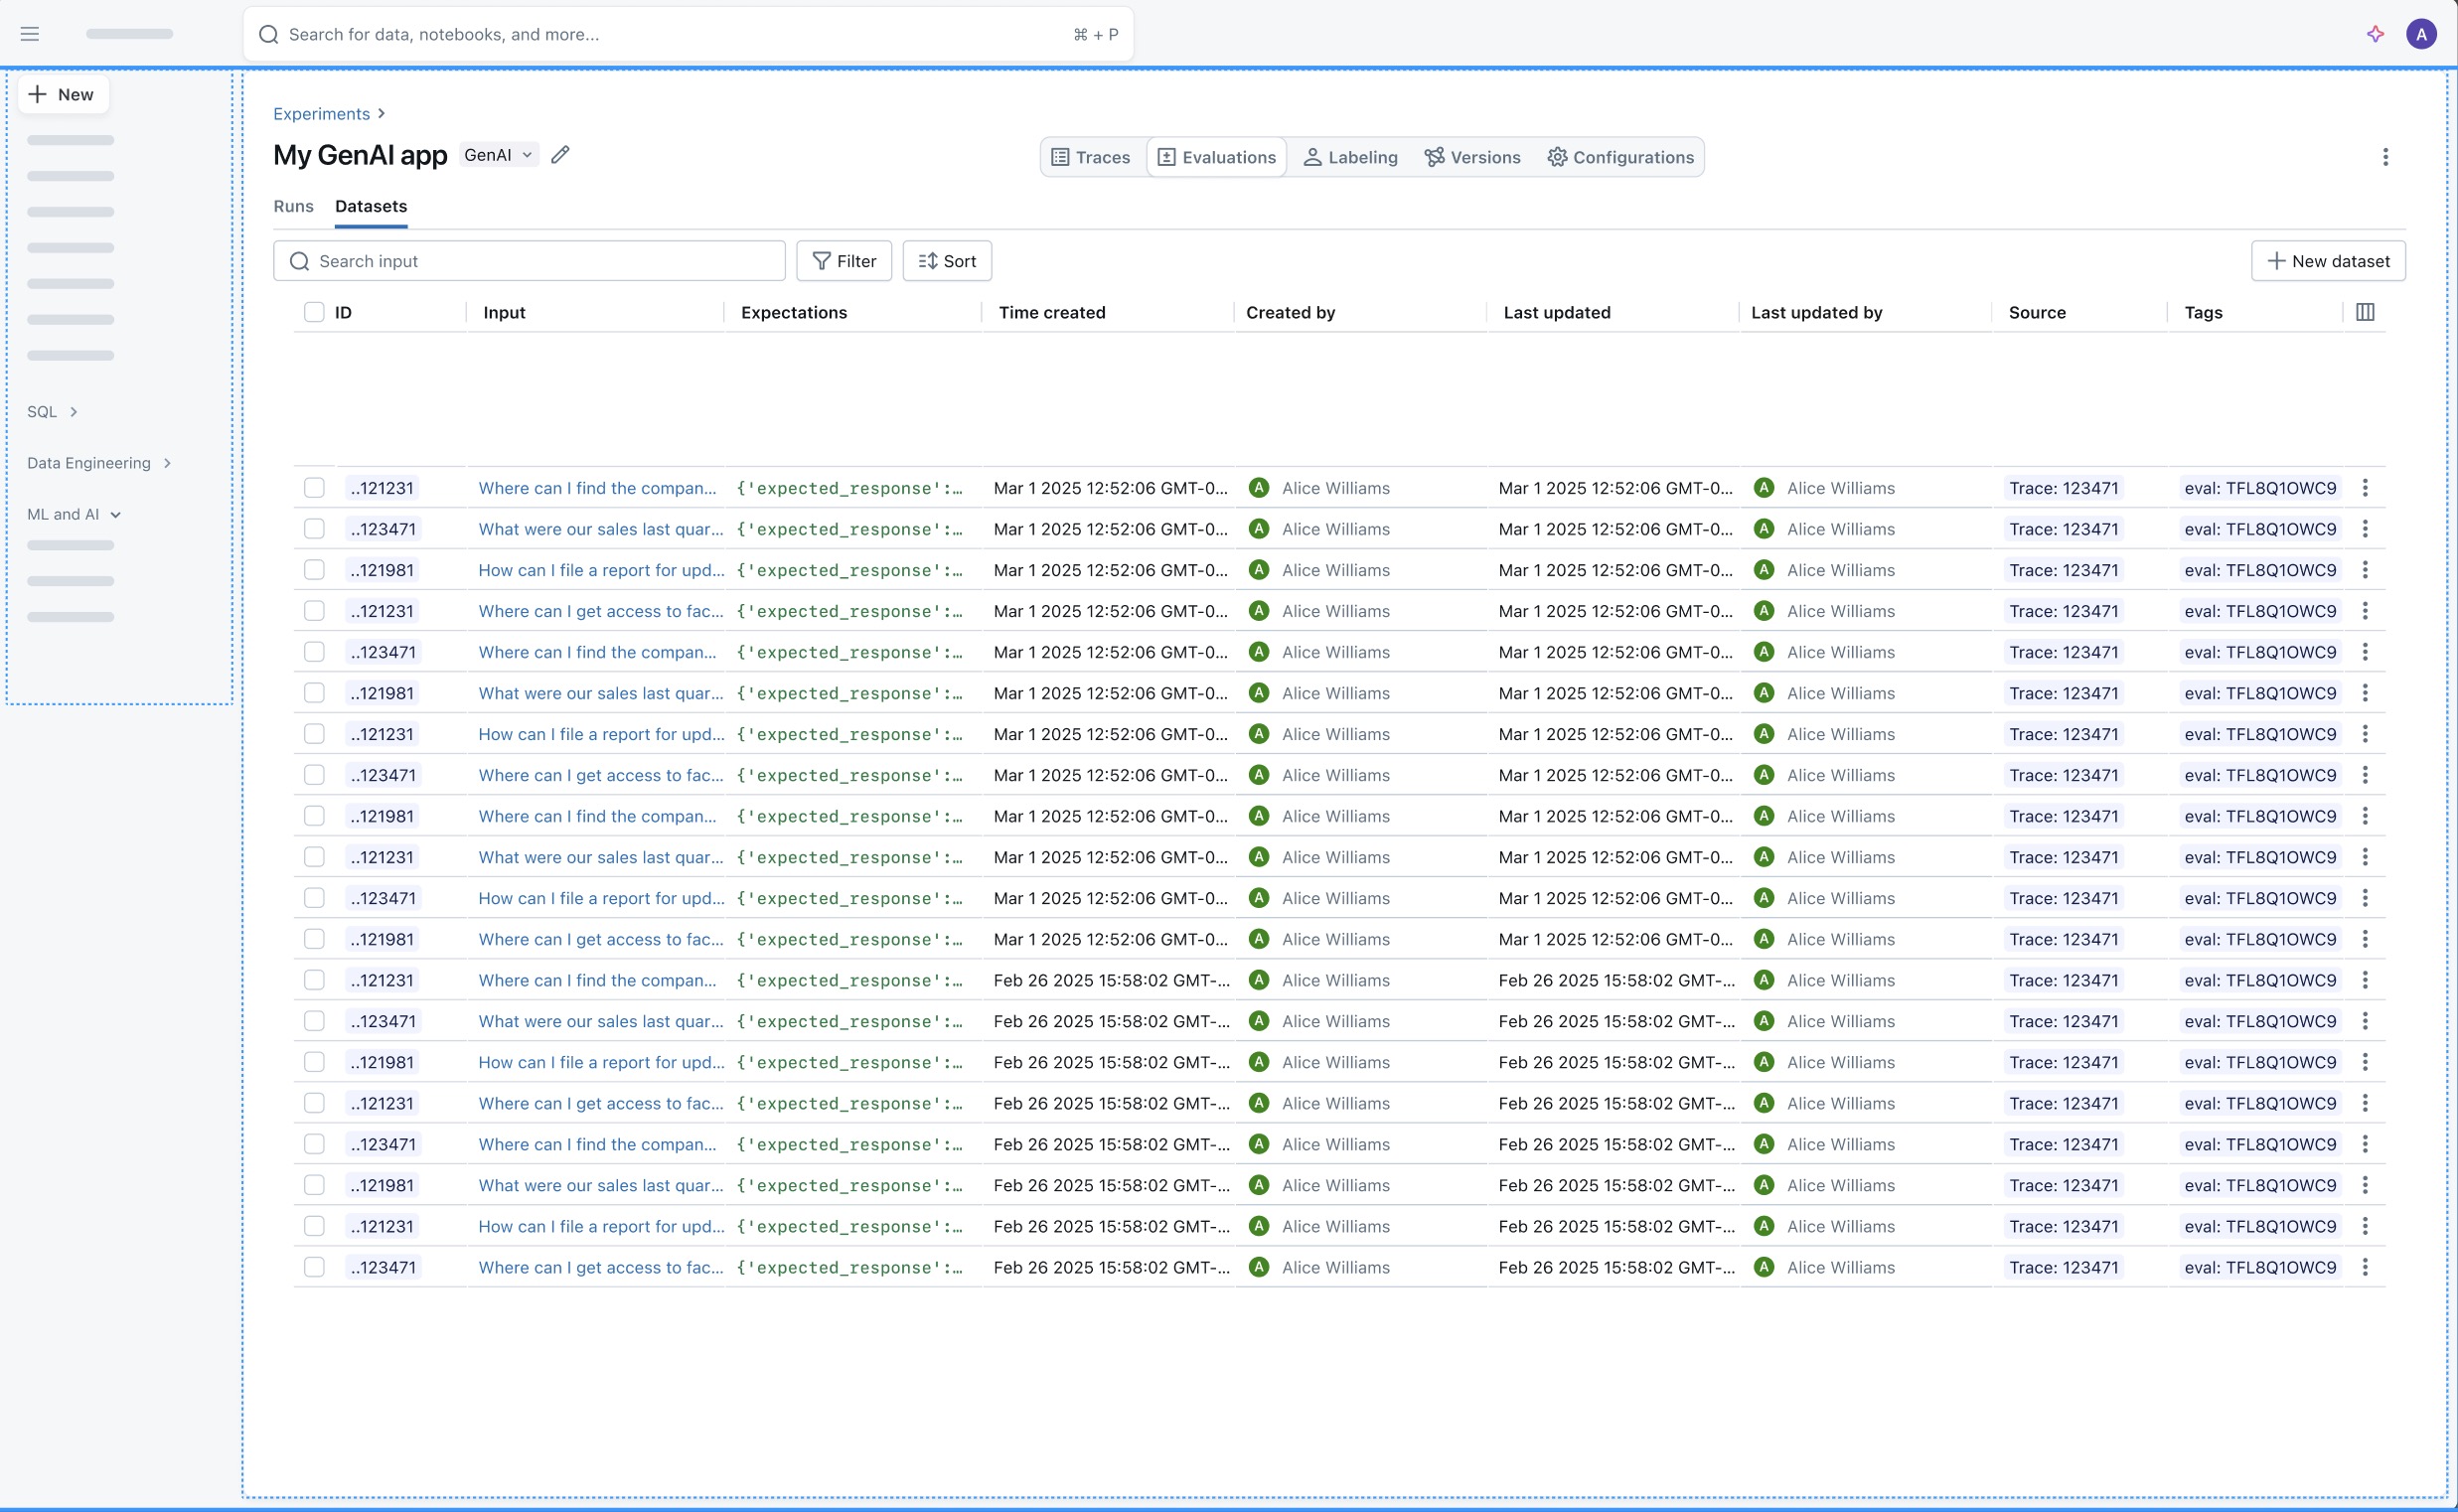Viewport: 2458px width, 1512px height.
Task: Expand the Data Engineering sidebar section
Action: click(99, 463)
